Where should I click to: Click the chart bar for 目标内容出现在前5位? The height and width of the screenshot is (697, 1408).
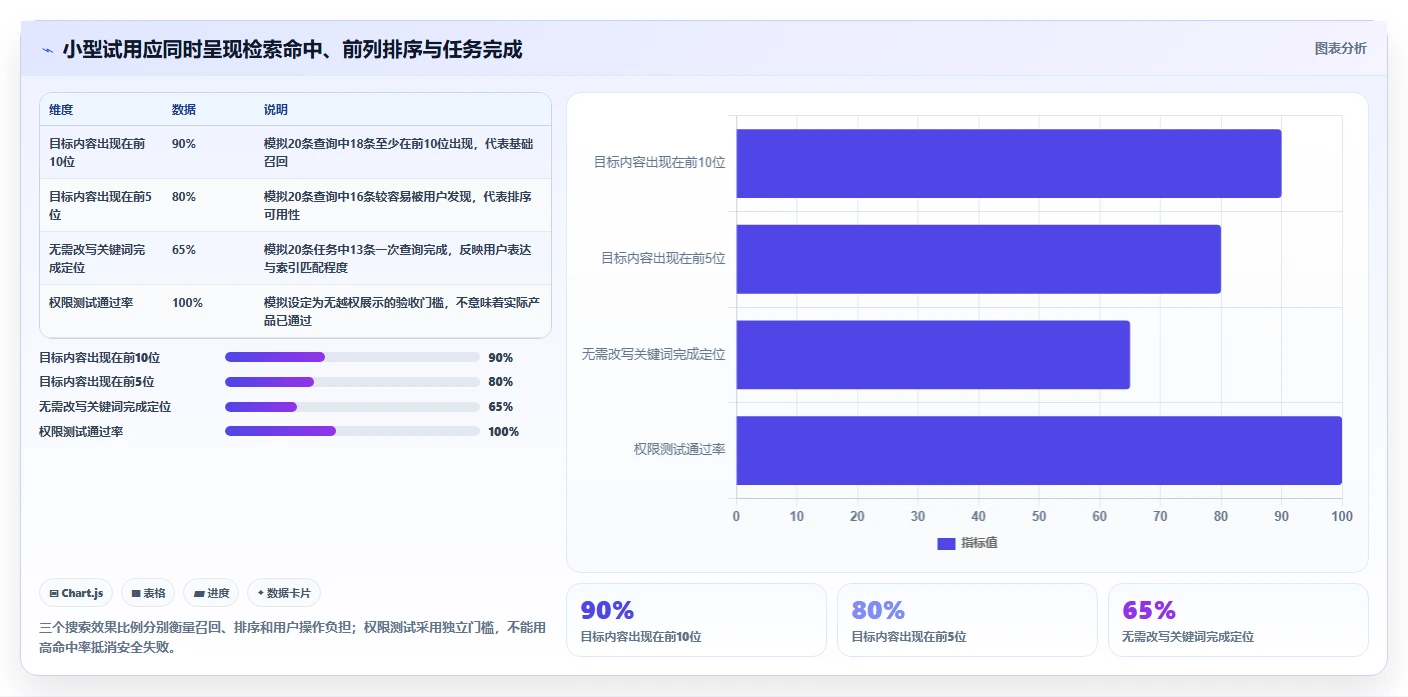(979, 259)
